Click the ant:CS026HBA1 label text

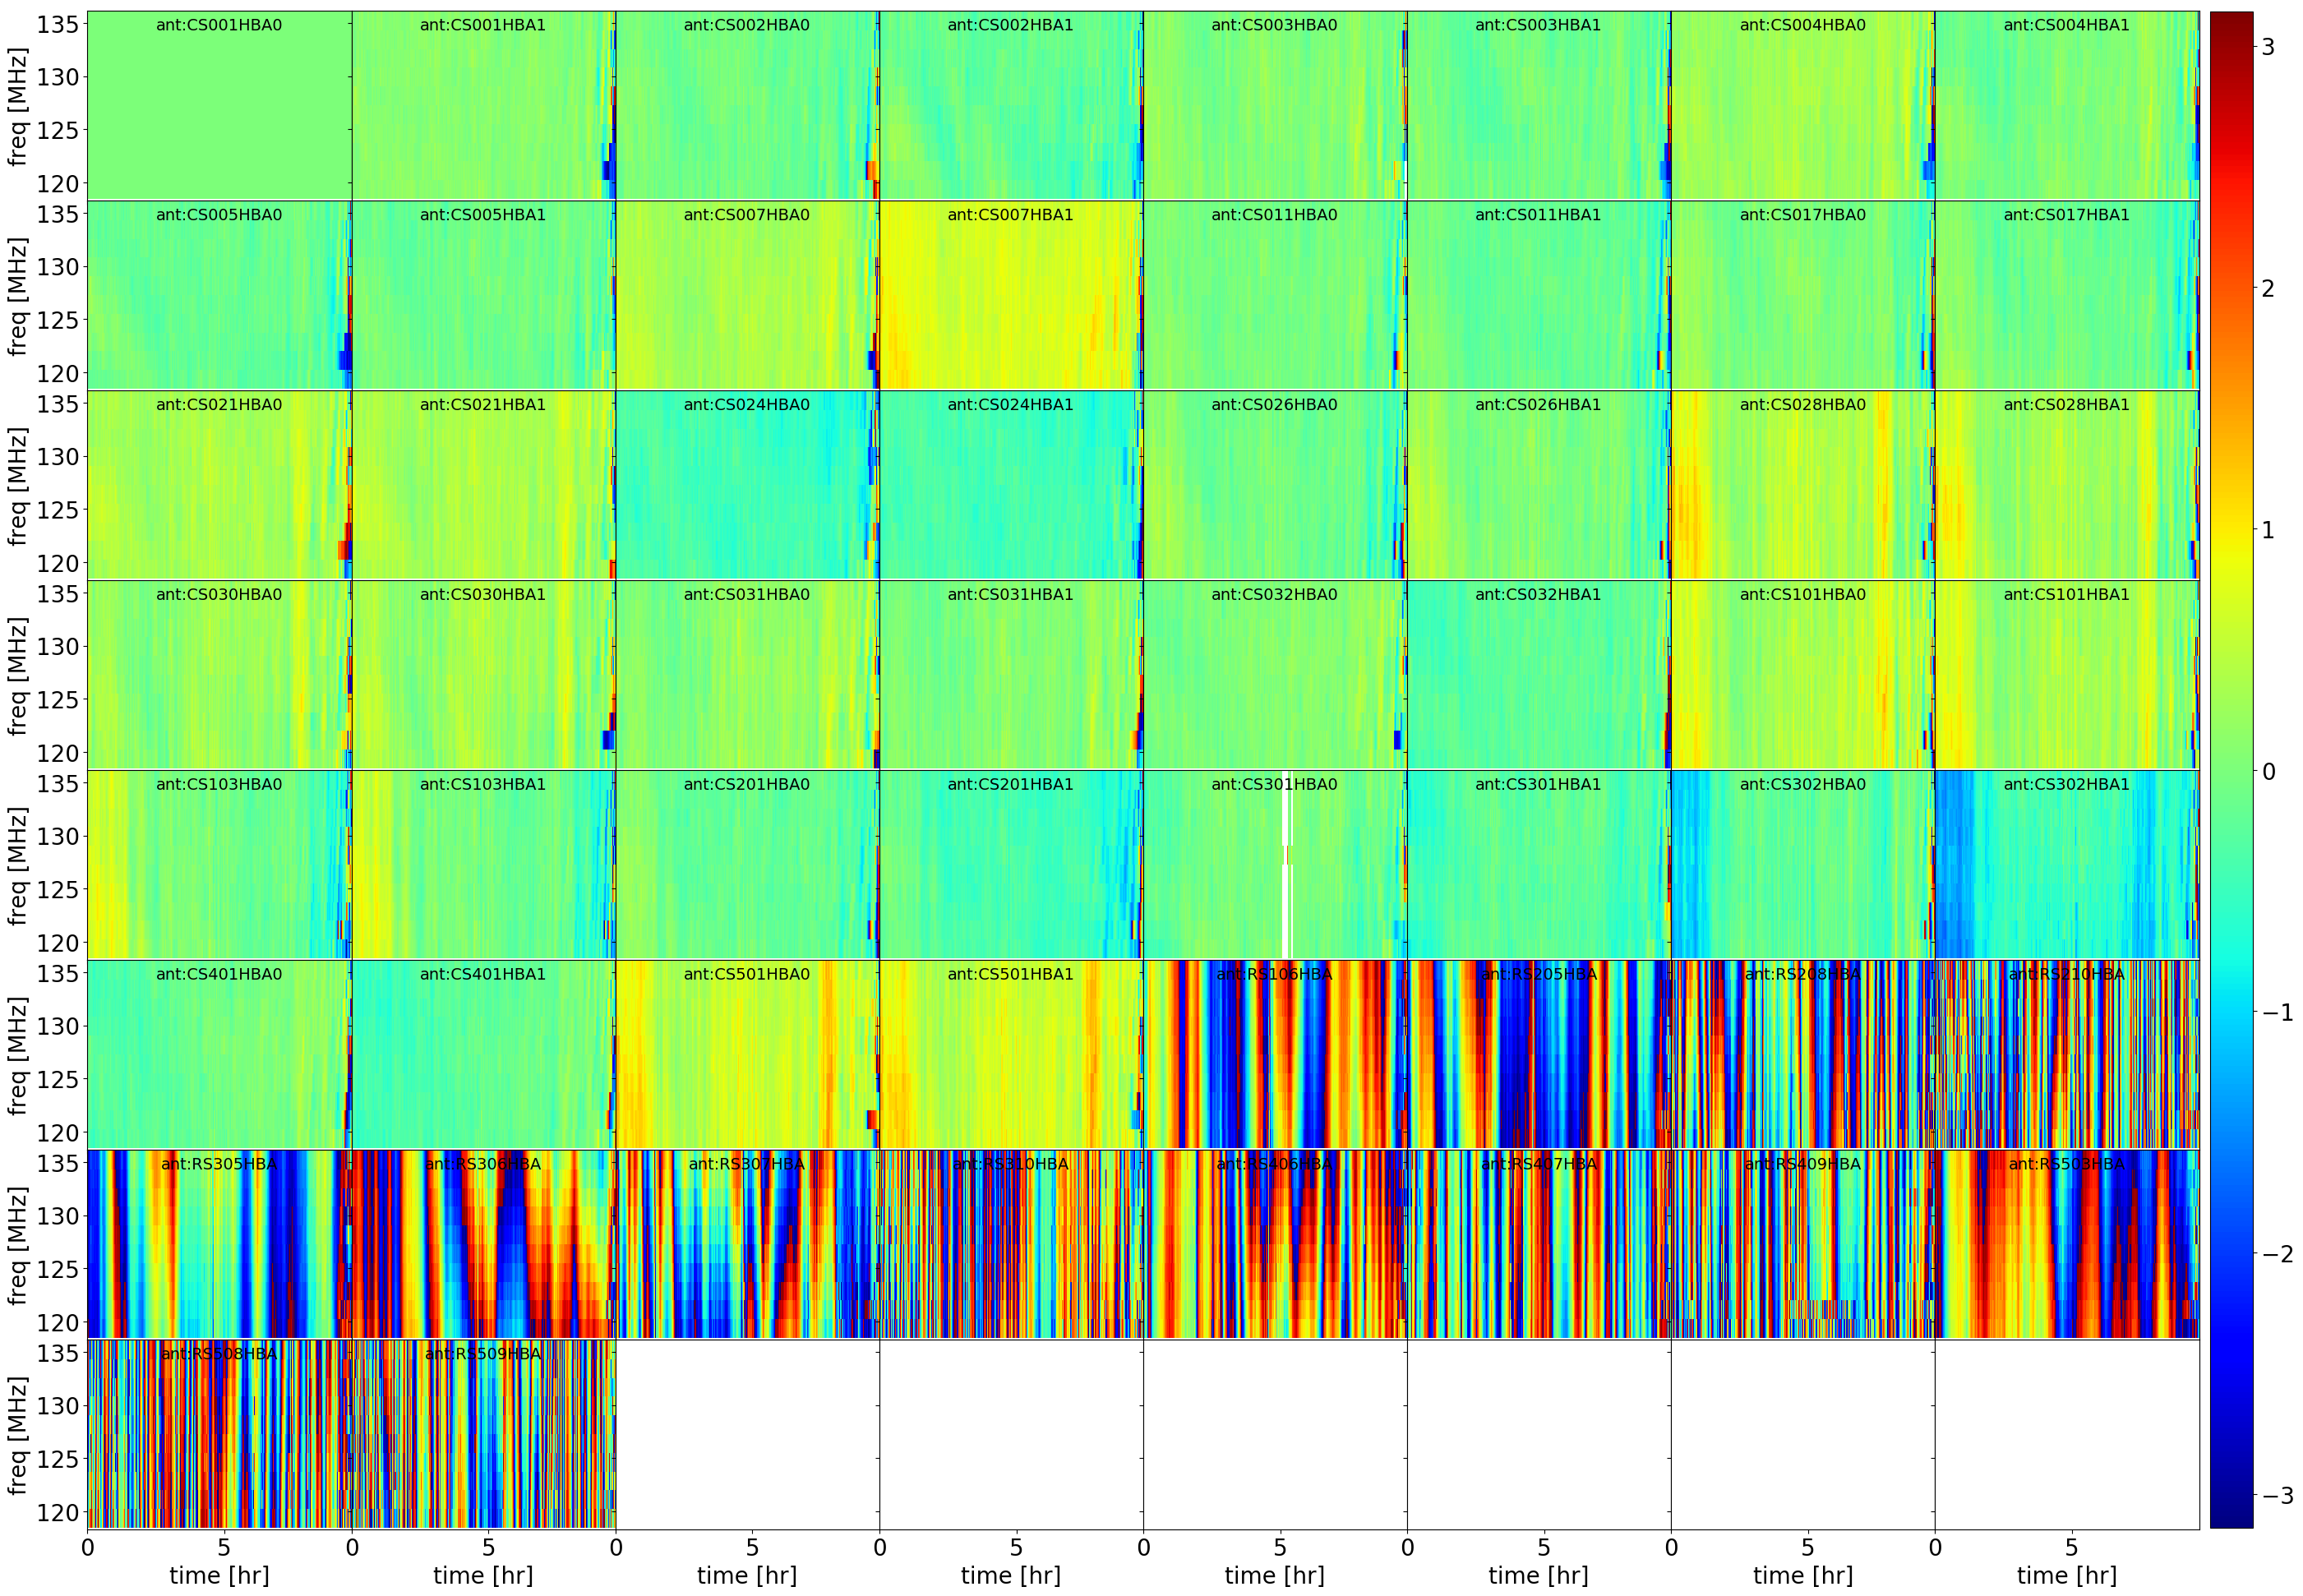click(1539, 405)
